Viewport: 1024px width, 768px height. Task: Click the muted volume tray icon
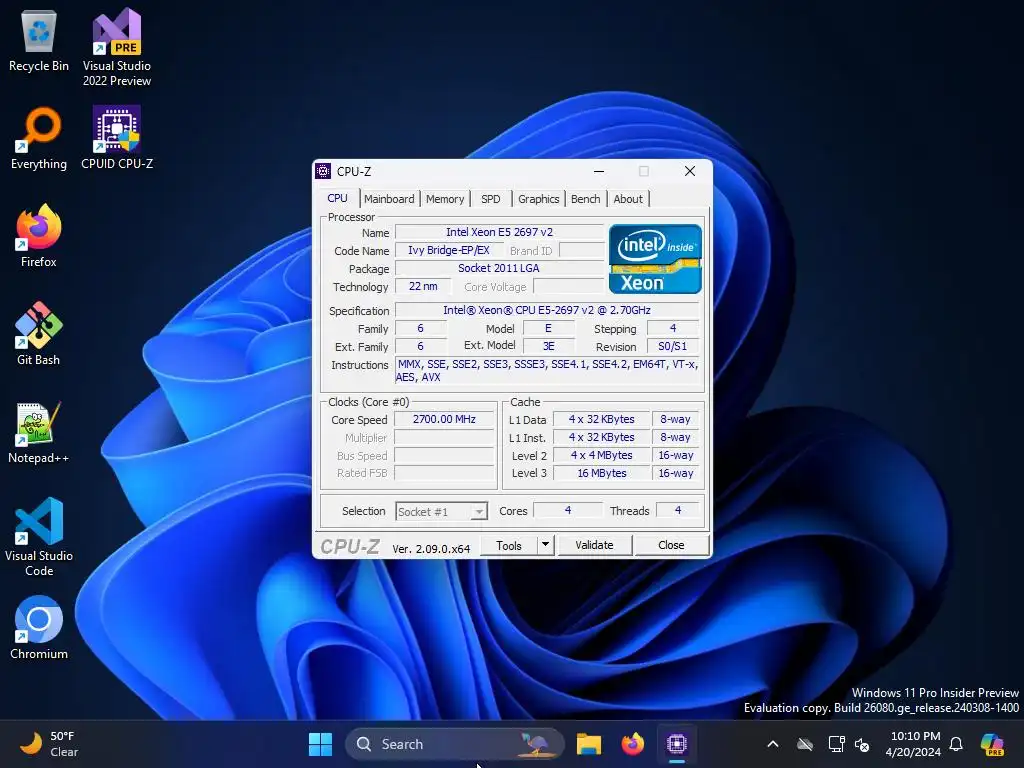[862, 744]
